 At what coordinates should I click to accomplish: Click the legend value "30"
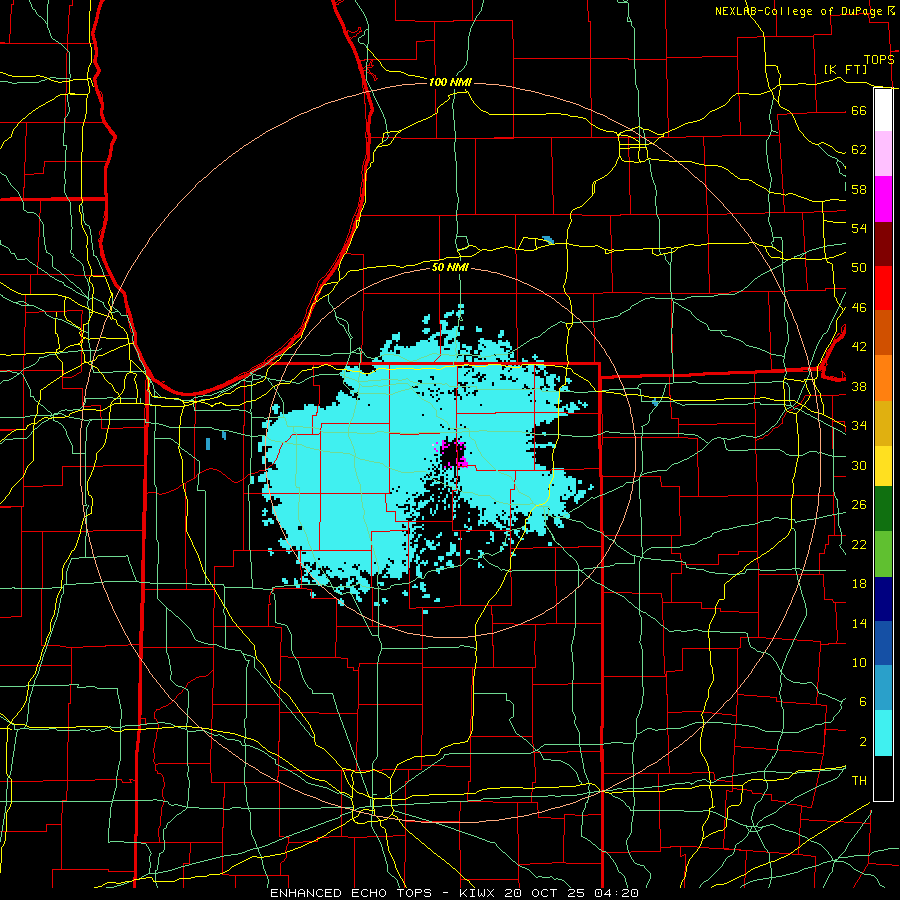point(859,465)
